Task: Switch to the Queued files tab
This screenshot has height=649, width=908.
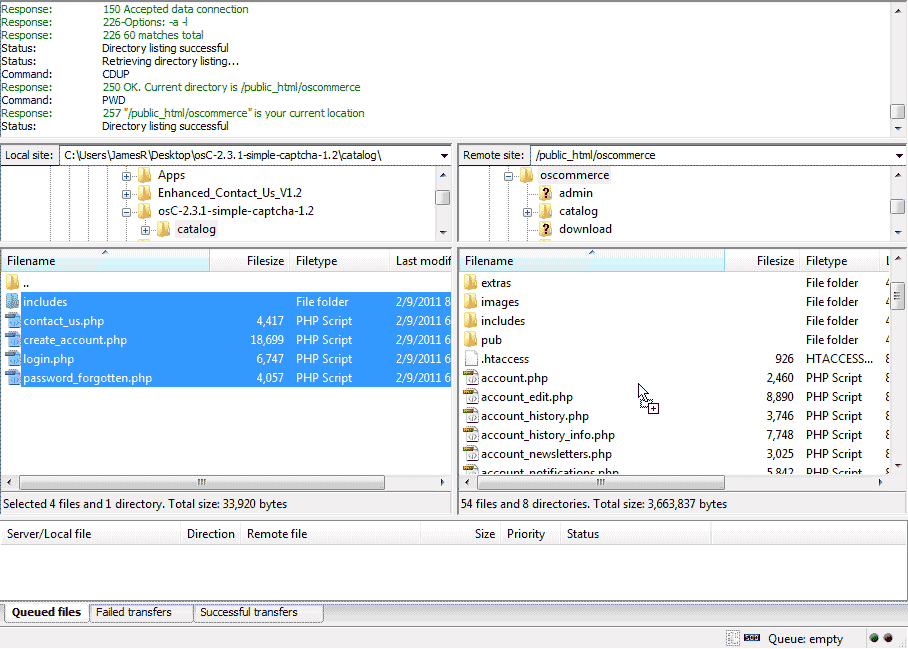Action: (46, 612)
